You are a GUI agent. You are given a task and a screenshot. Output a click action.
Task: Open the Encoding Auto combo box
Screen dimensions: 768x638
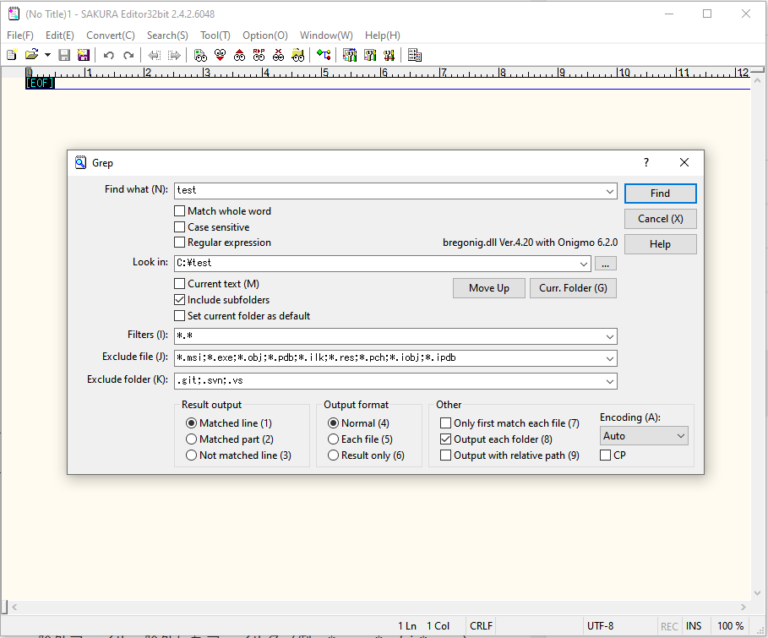[644, 436]
